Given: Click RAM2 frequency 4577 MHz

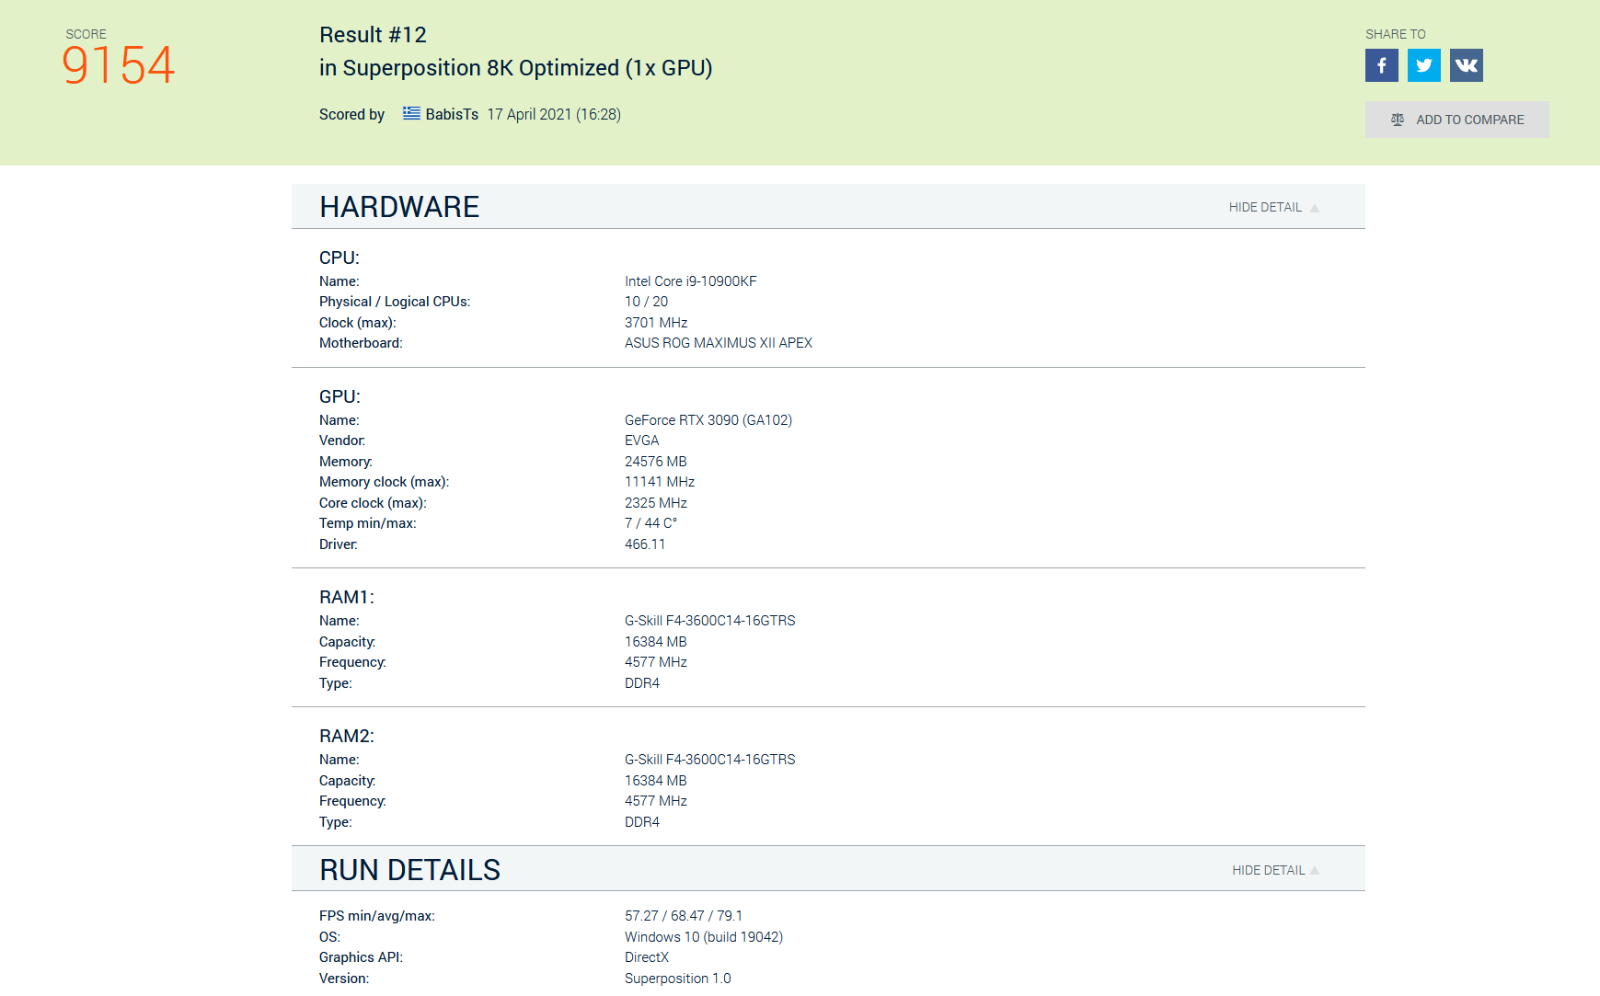Looking at the screenshot, I should click(x=656, y=801).
